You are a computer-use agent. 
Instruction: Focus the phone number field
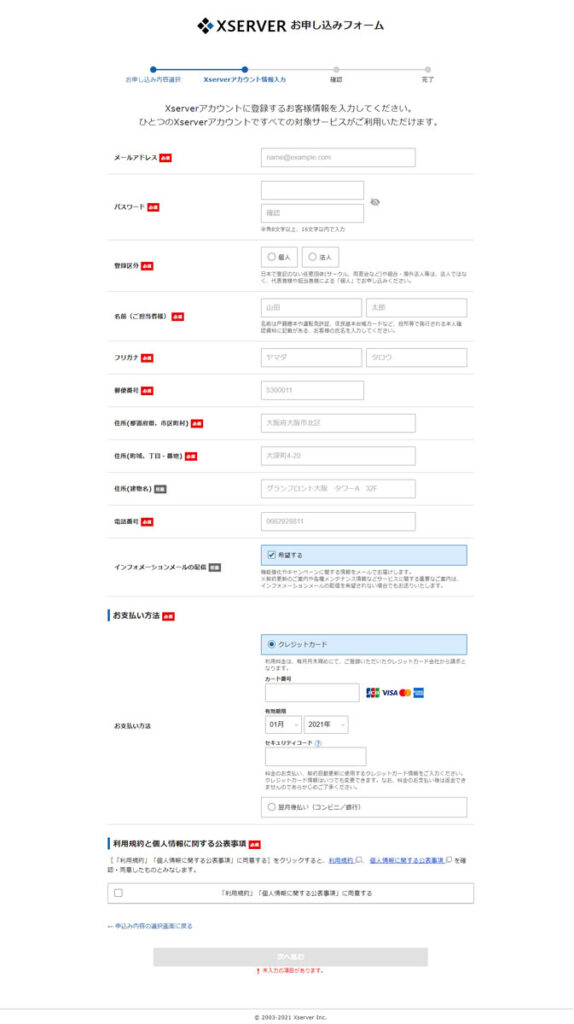coord(338,521)
